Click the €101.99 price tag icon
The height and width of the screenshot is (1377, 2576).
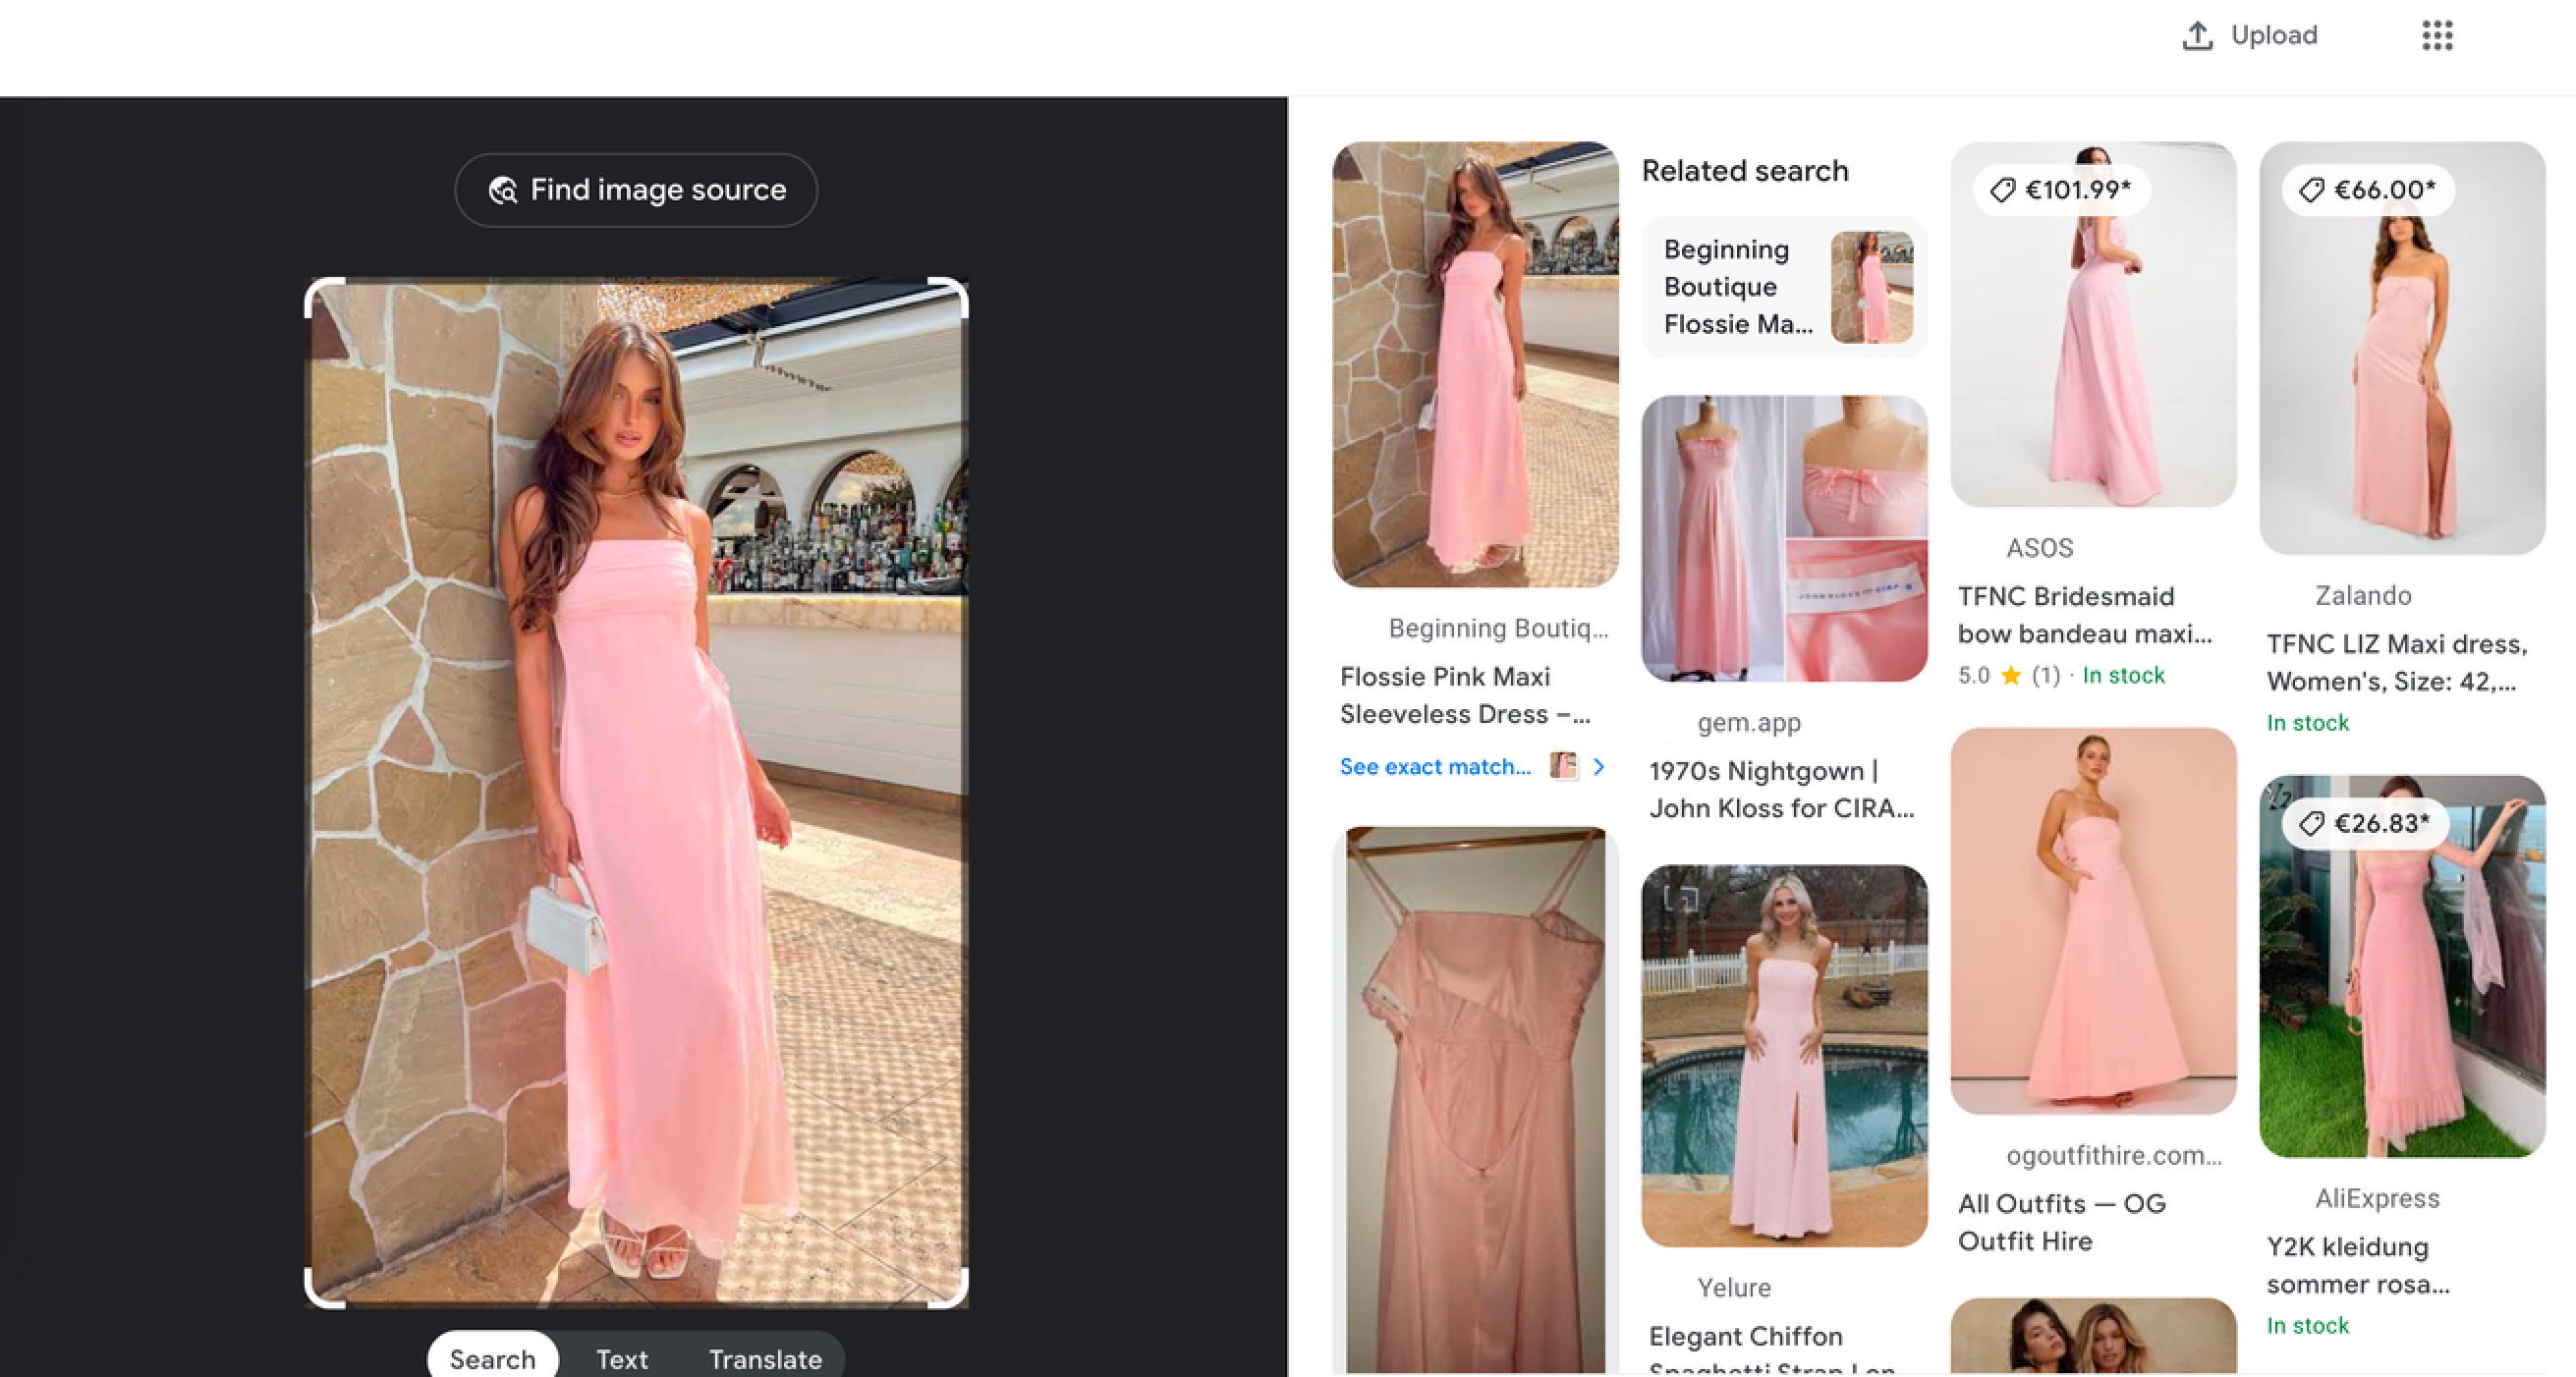point(2002,190)
